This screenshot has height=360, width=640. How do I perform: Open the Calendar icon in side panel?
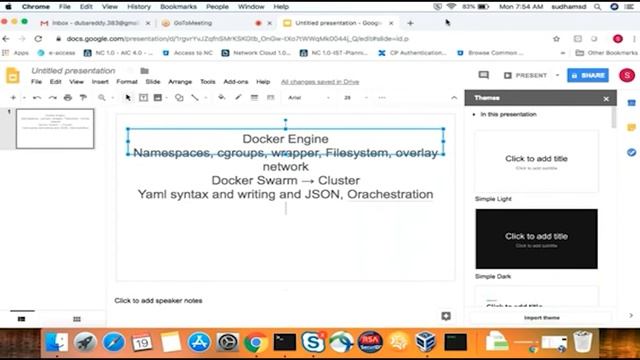tap(631, 103)
